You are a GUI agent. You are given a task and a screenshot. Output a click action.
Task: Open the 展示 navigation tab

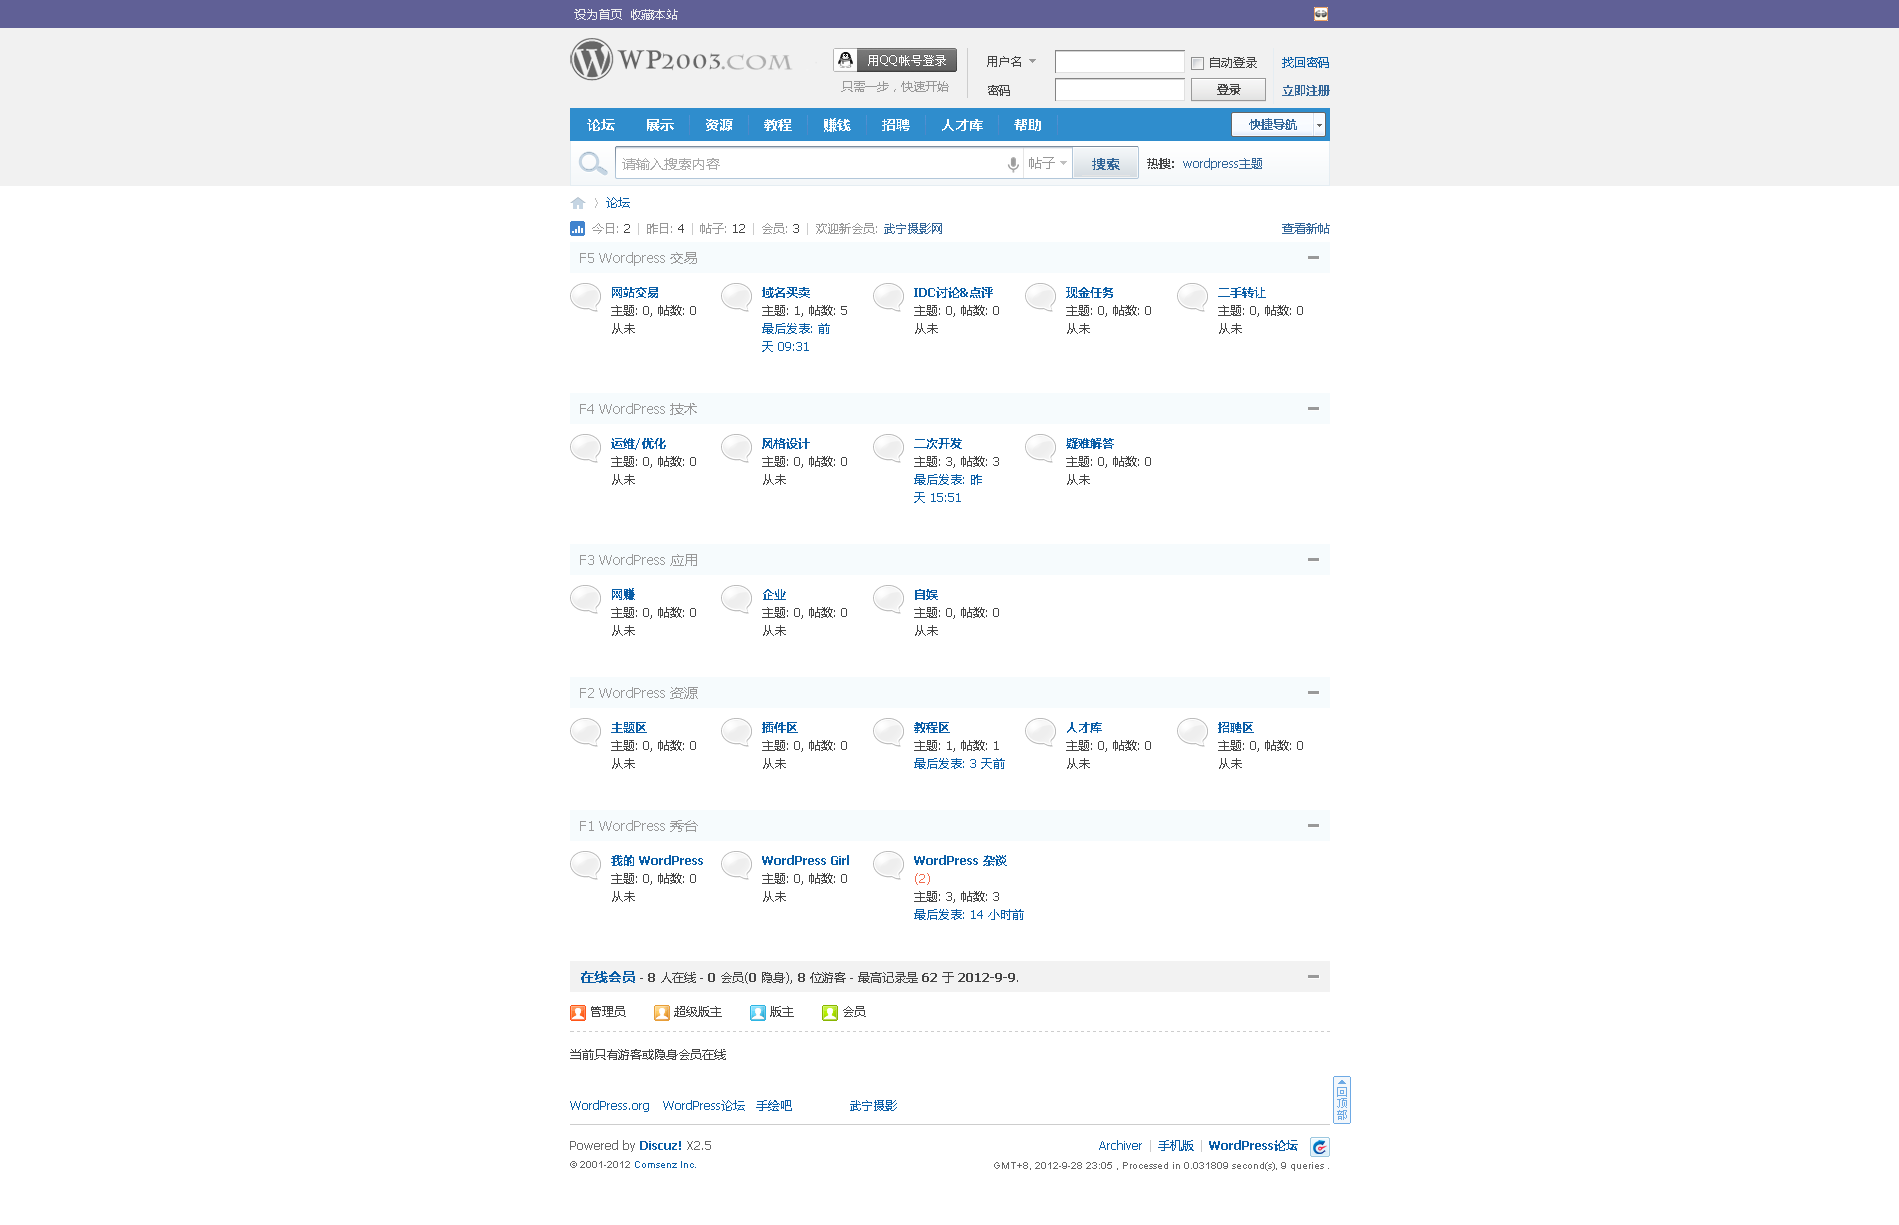[660, 125]
